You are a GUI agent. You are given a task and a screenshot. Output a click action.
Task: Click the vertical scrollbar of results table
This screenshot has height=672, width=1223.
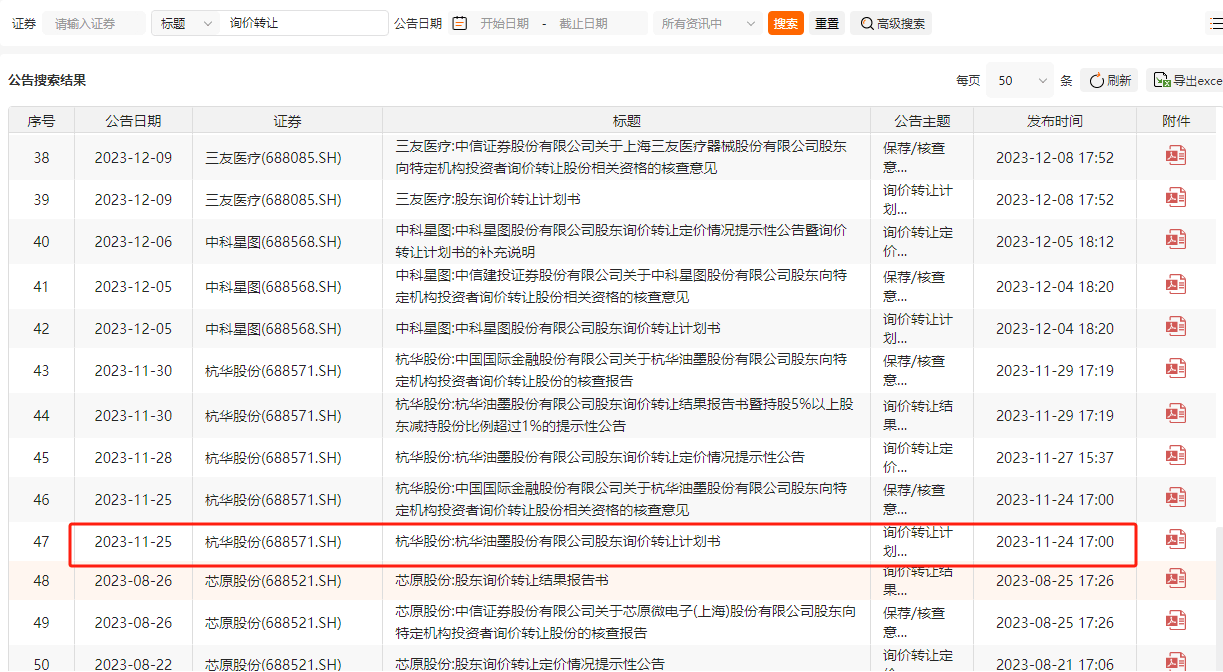click(x=1218, y=600)
